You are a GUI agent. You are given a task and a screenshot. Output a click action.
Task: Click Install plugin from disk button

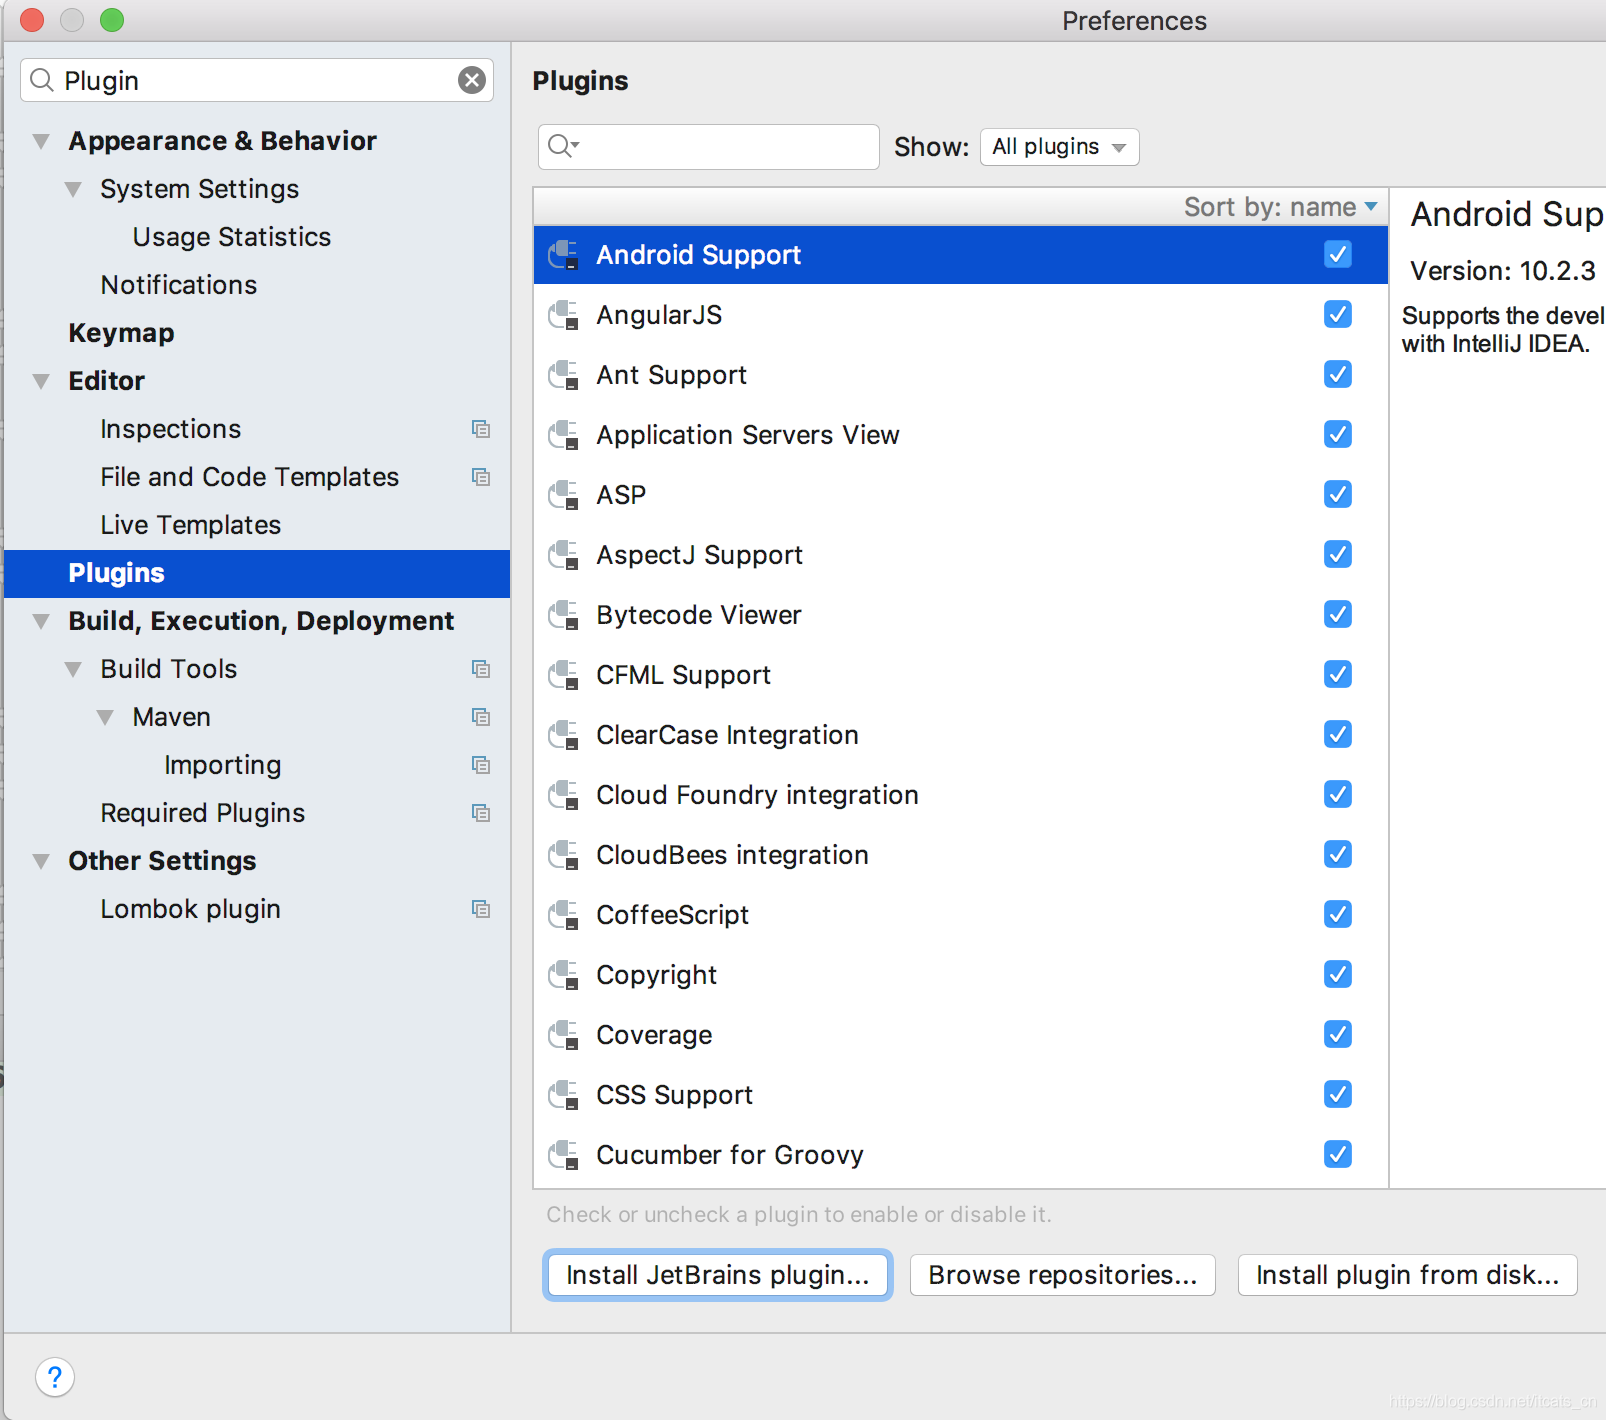click(x=1407, y=1275)
